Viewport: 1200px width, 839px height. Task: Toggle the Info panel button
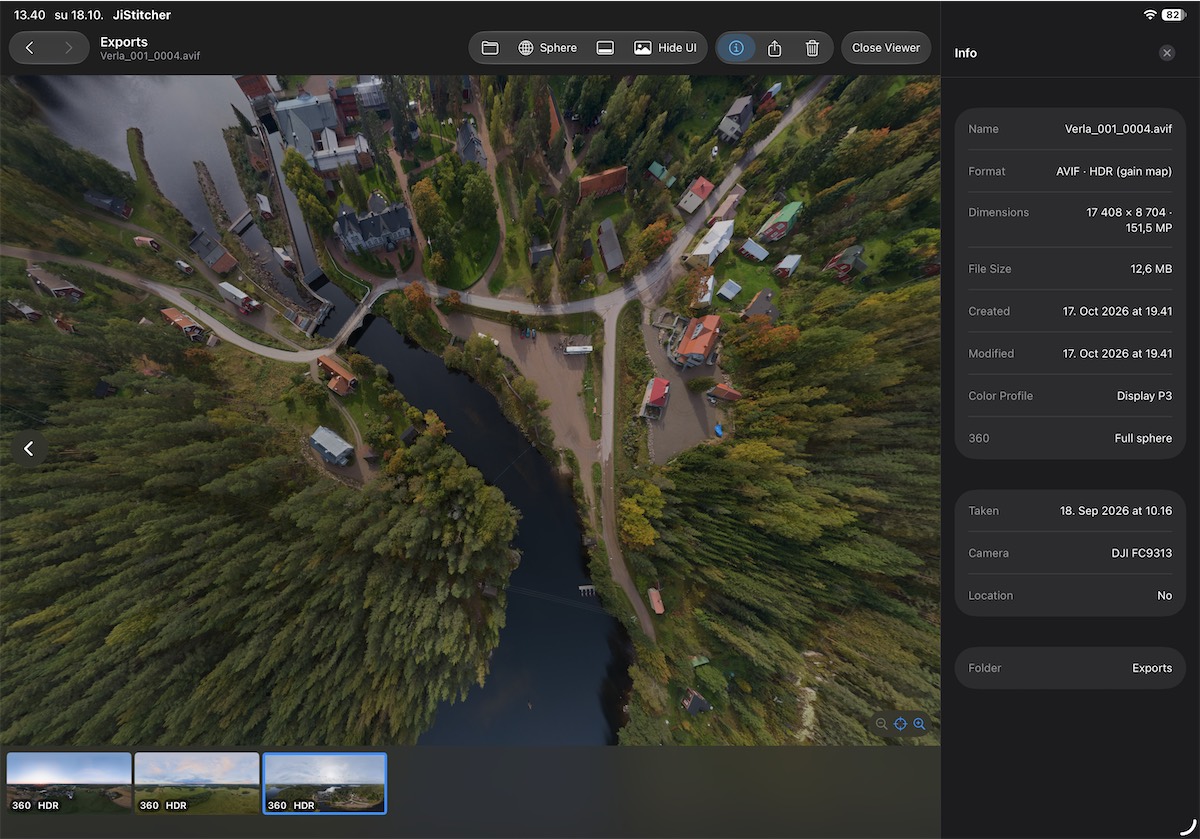pos(737,48)
